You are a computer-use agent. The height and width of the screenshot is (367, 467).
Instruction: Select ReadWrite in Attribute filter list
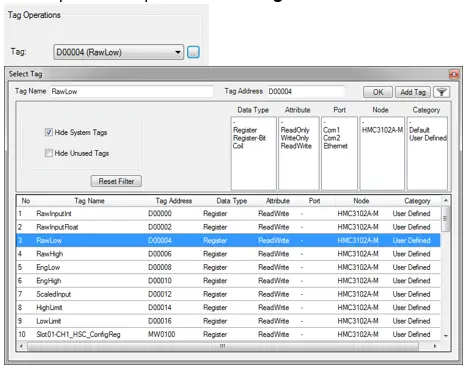tap(296, 146)
